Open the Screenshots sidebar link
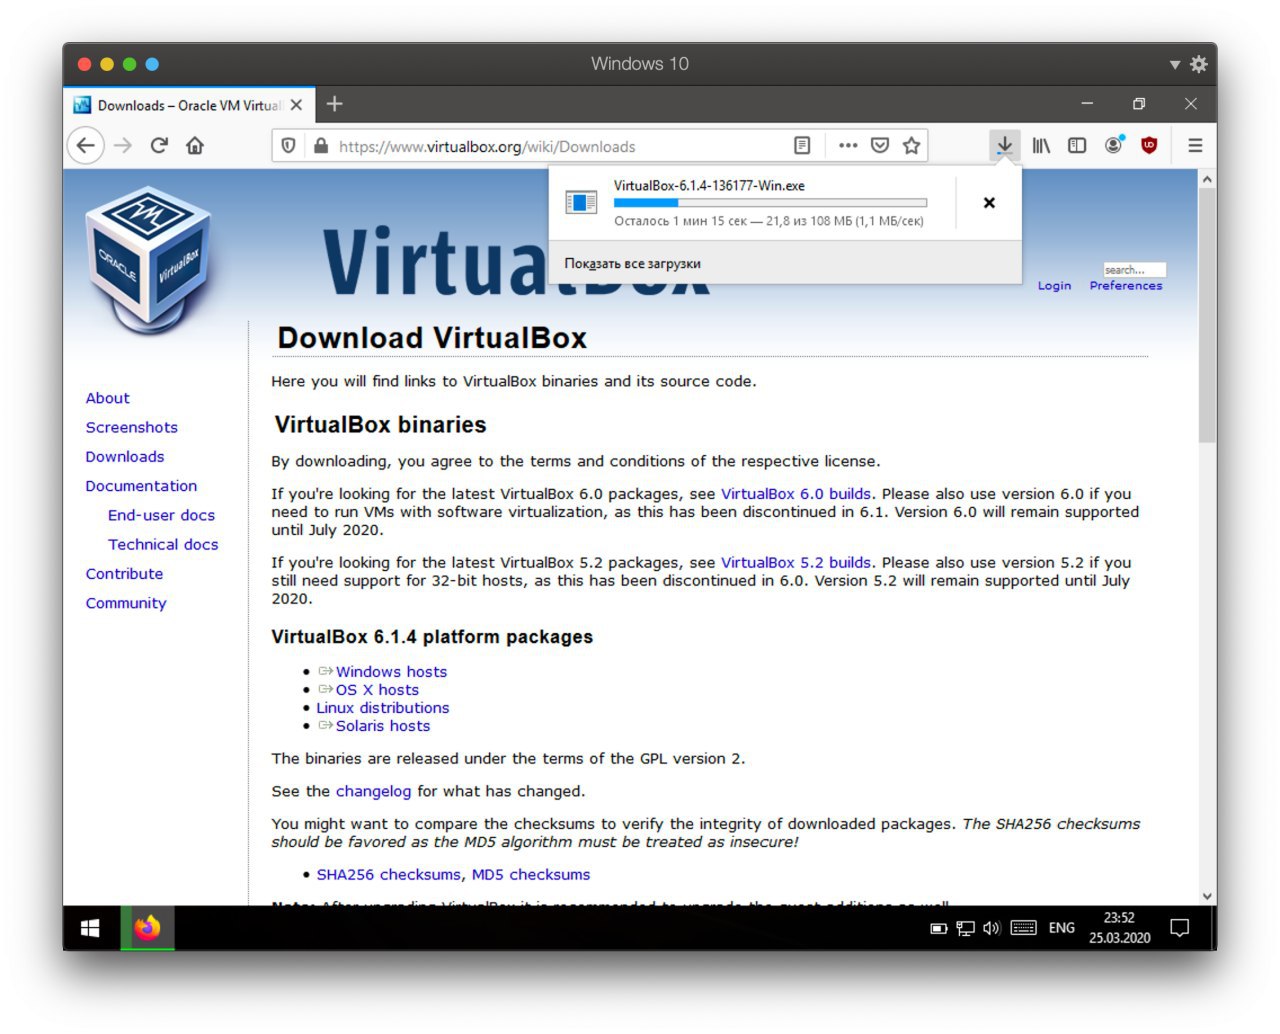 coord(131,427)
